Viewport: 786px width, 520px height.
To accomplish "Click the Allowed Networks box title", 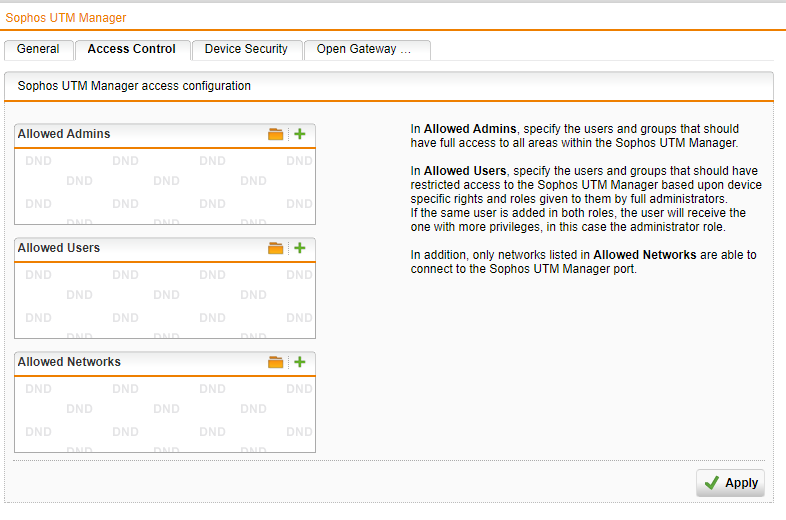I will click(69, 362).
